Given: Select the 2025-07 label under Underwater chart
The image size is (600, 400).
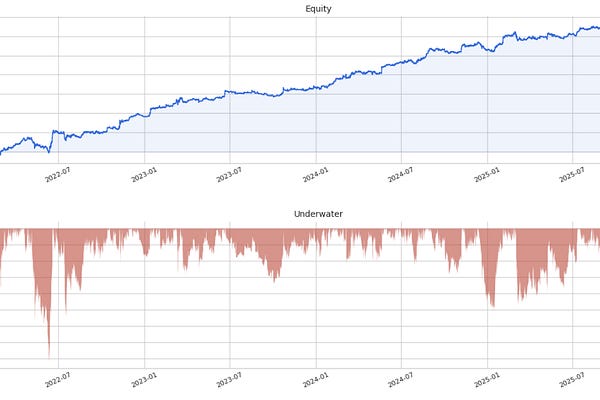Looking at the screenshot, I should click(x=572, y=380).
